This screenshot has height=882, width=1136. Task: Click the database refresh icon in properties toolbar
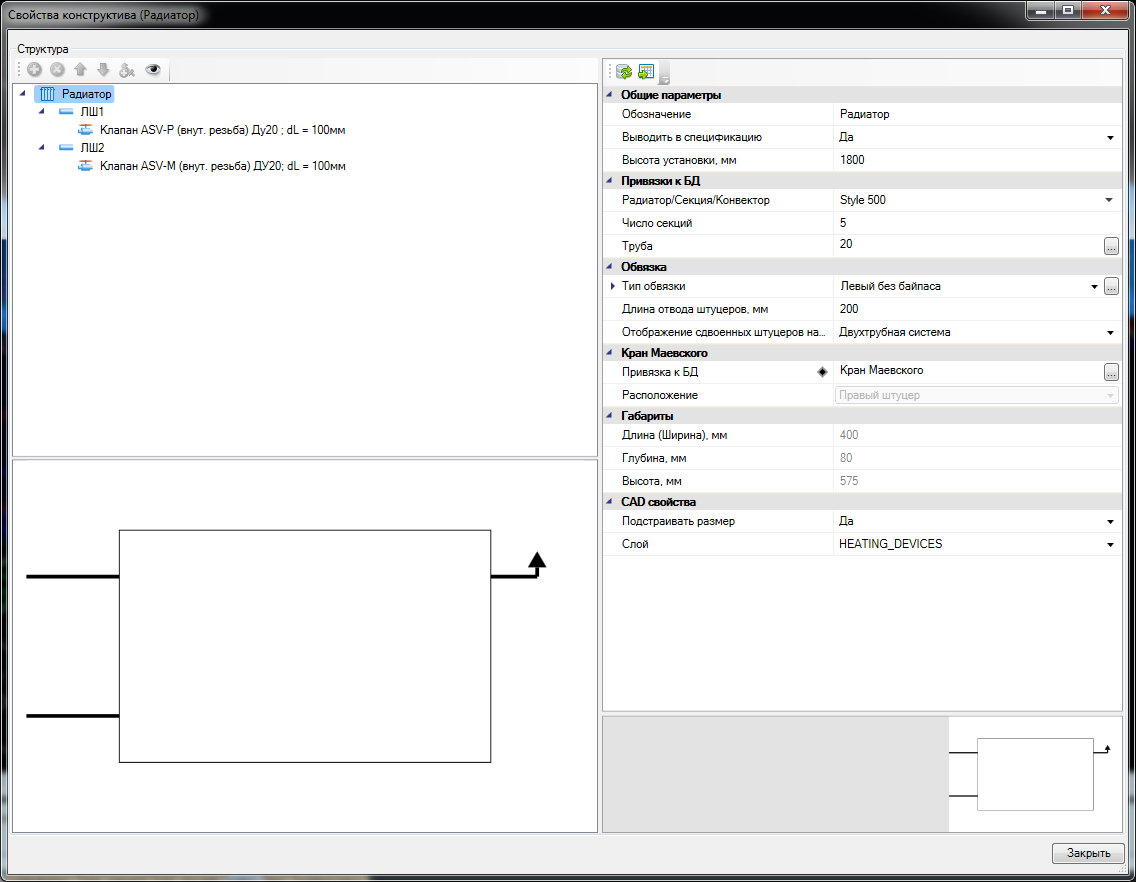pos(624,72)
